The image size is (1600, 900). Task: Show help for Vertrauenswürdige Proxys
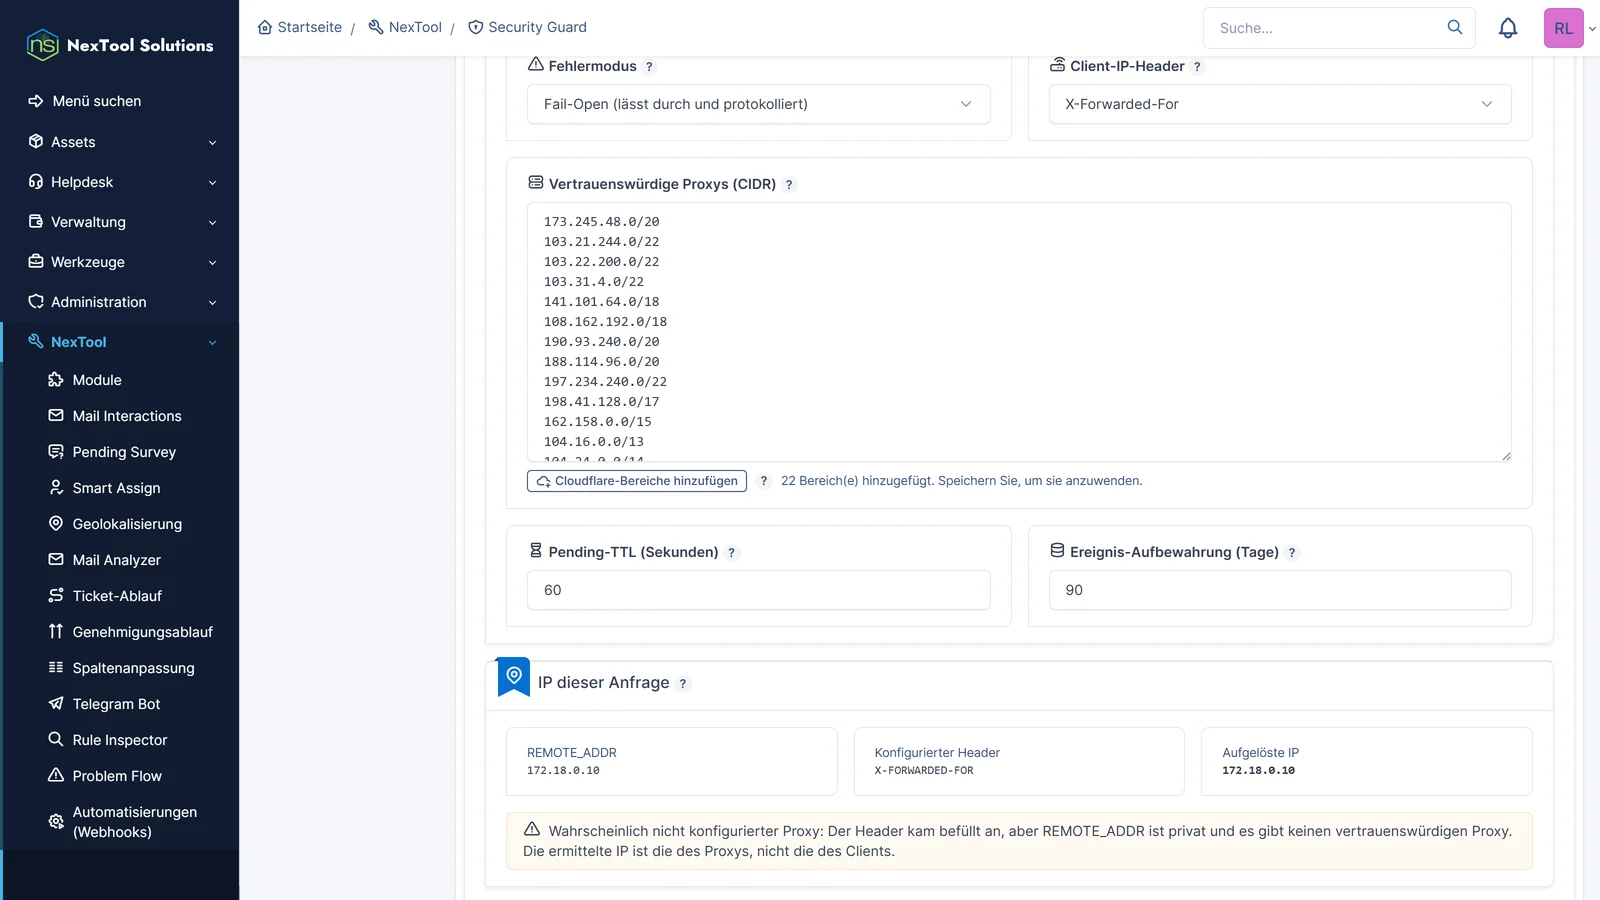click(789, 185)
